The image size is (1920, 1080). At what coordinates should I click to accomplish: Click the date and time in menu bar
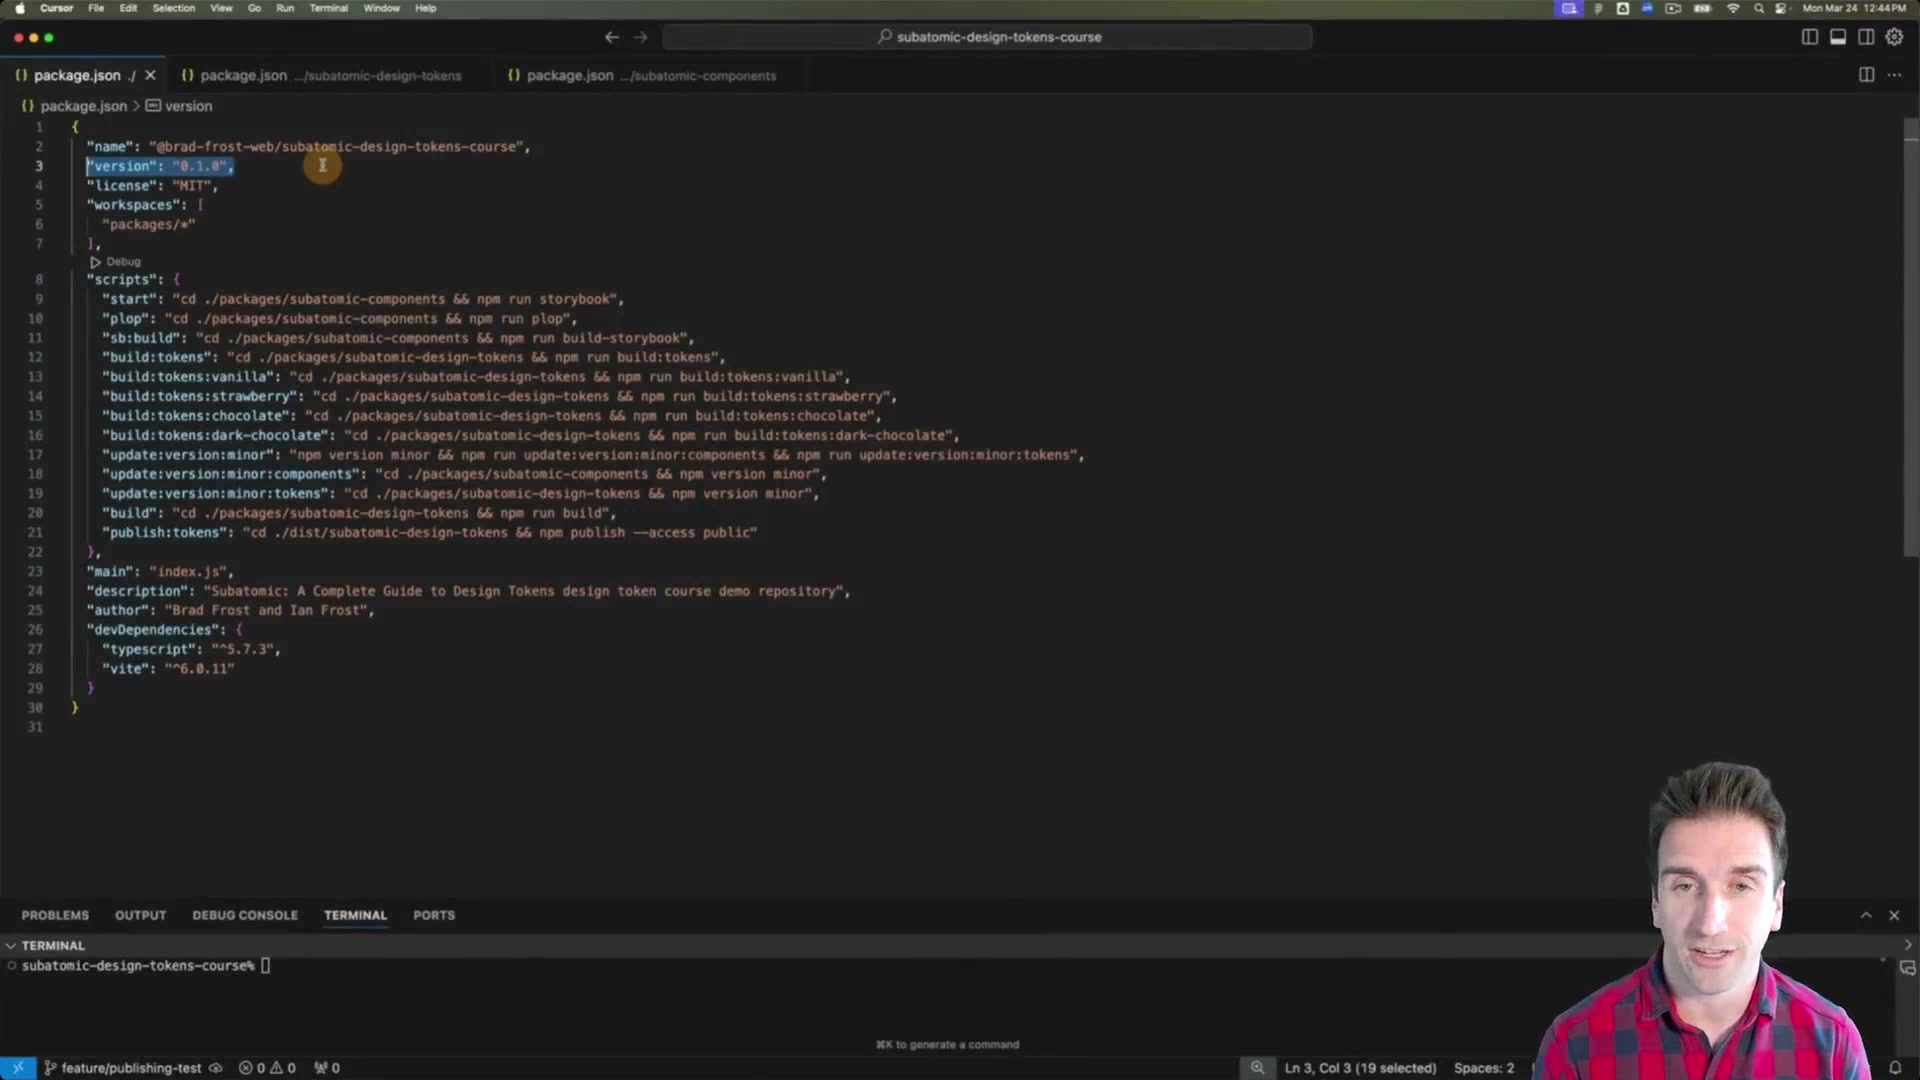tap(1854, 8)
